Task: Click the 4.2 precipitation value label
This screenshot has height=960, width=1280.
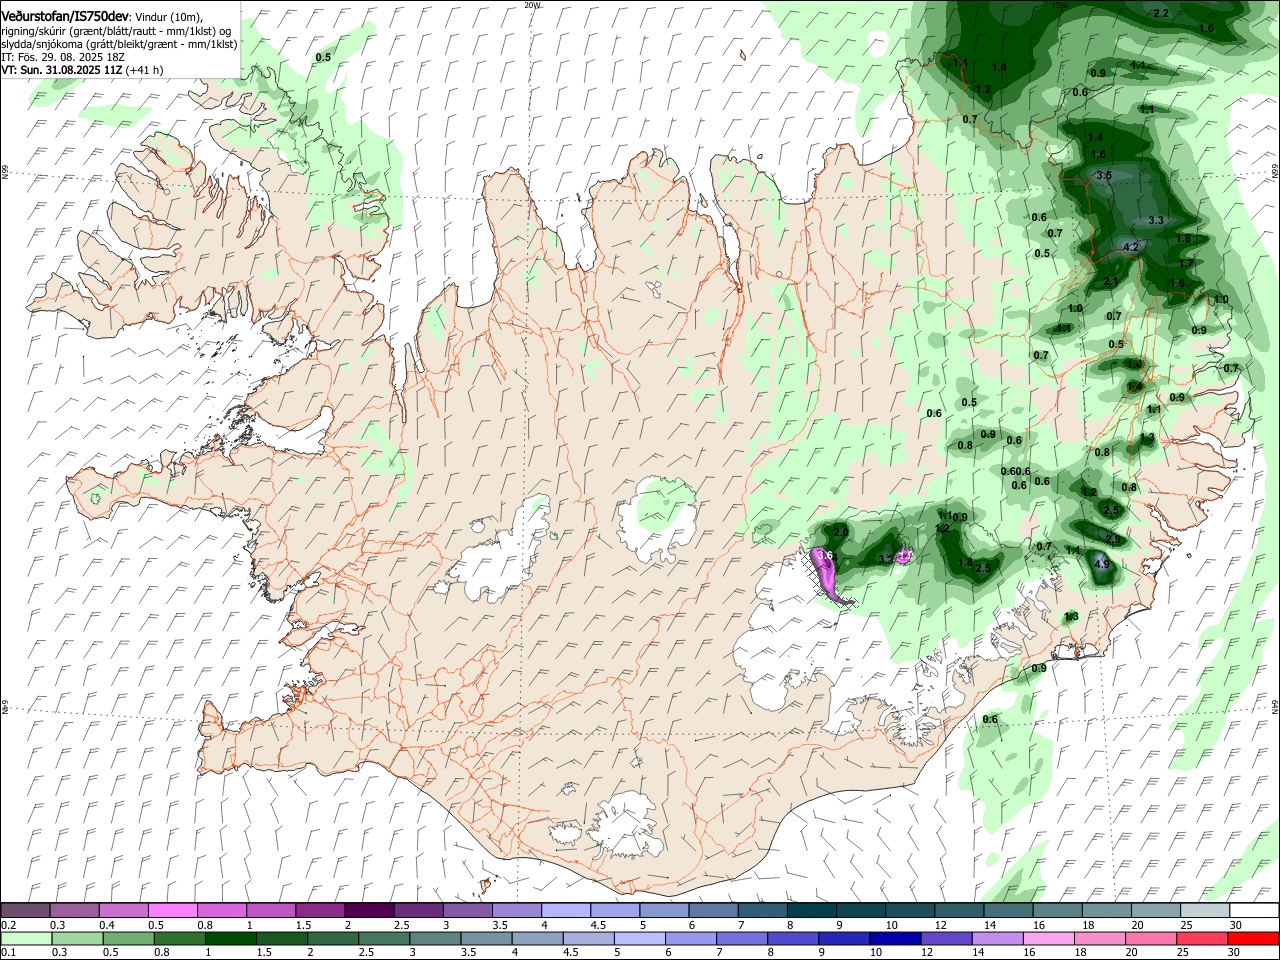Action: 1132,247
